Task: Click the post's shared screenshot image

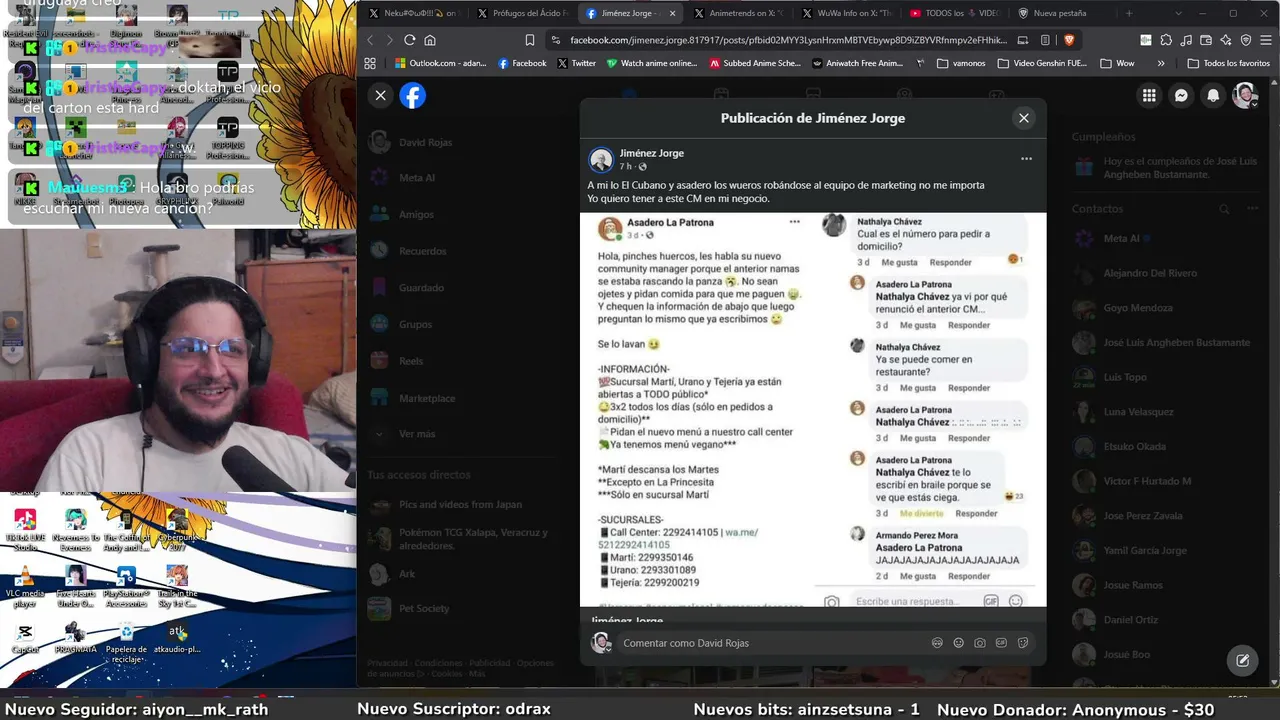Action: (813, 409)
